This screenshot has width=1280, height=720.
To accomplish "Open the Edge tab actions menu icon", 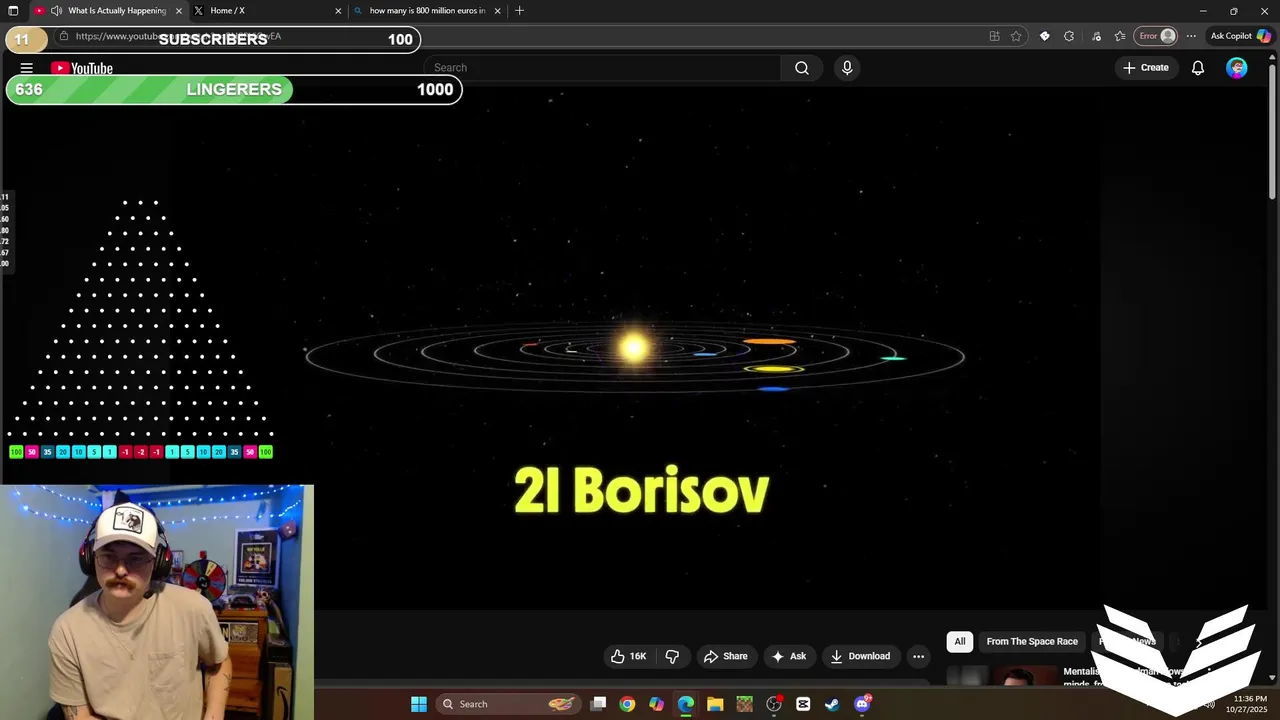I will (13, 11).
